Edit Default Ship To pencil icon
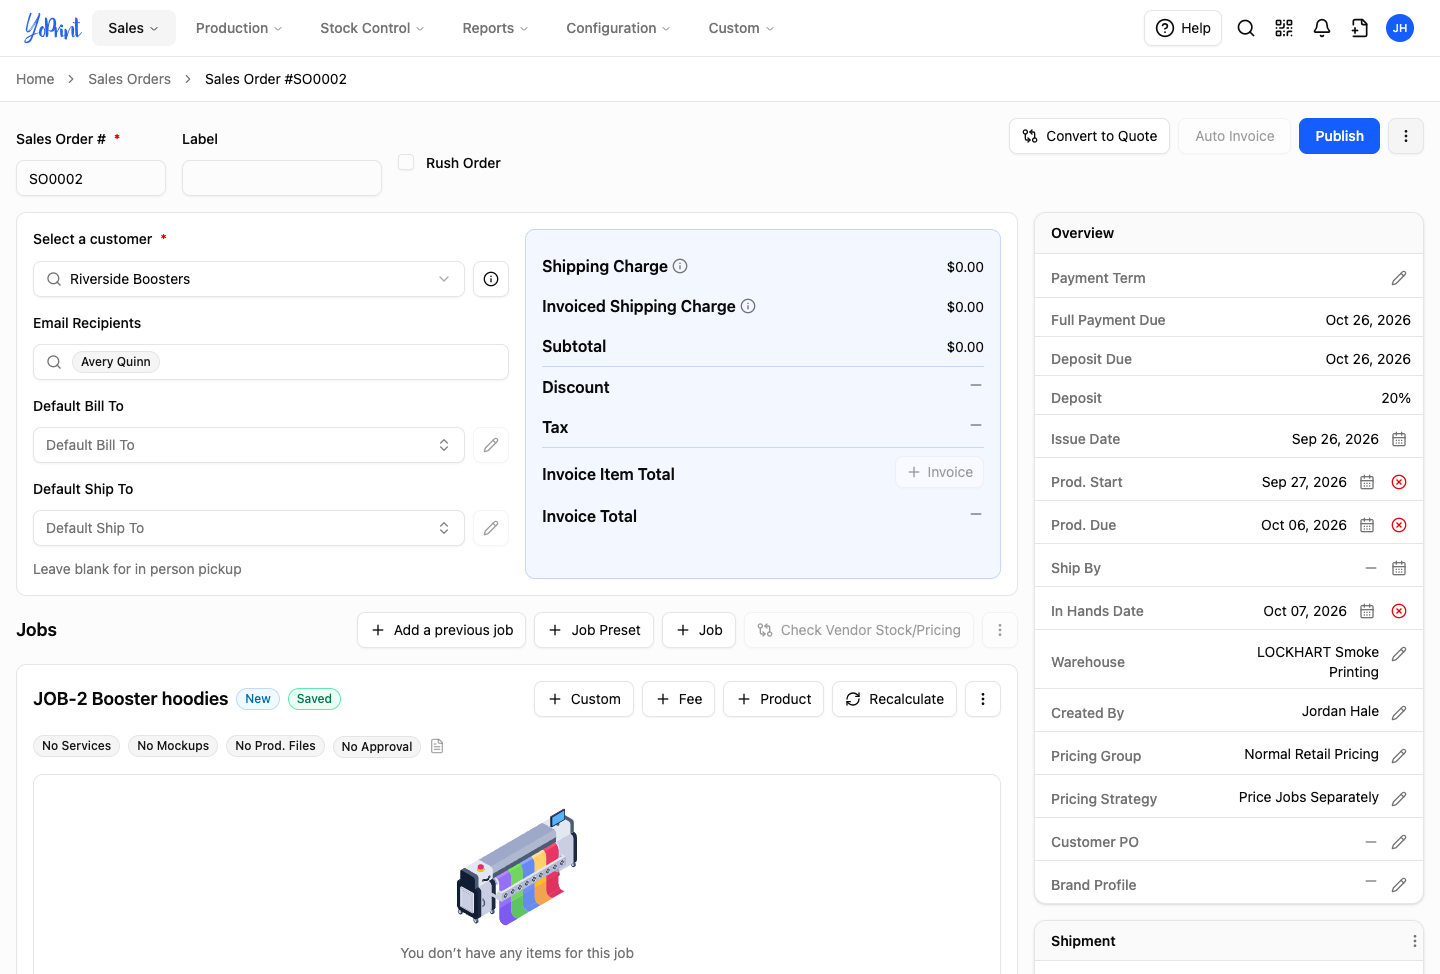The height and width of the screenshot is (974, 1440). 491,528
